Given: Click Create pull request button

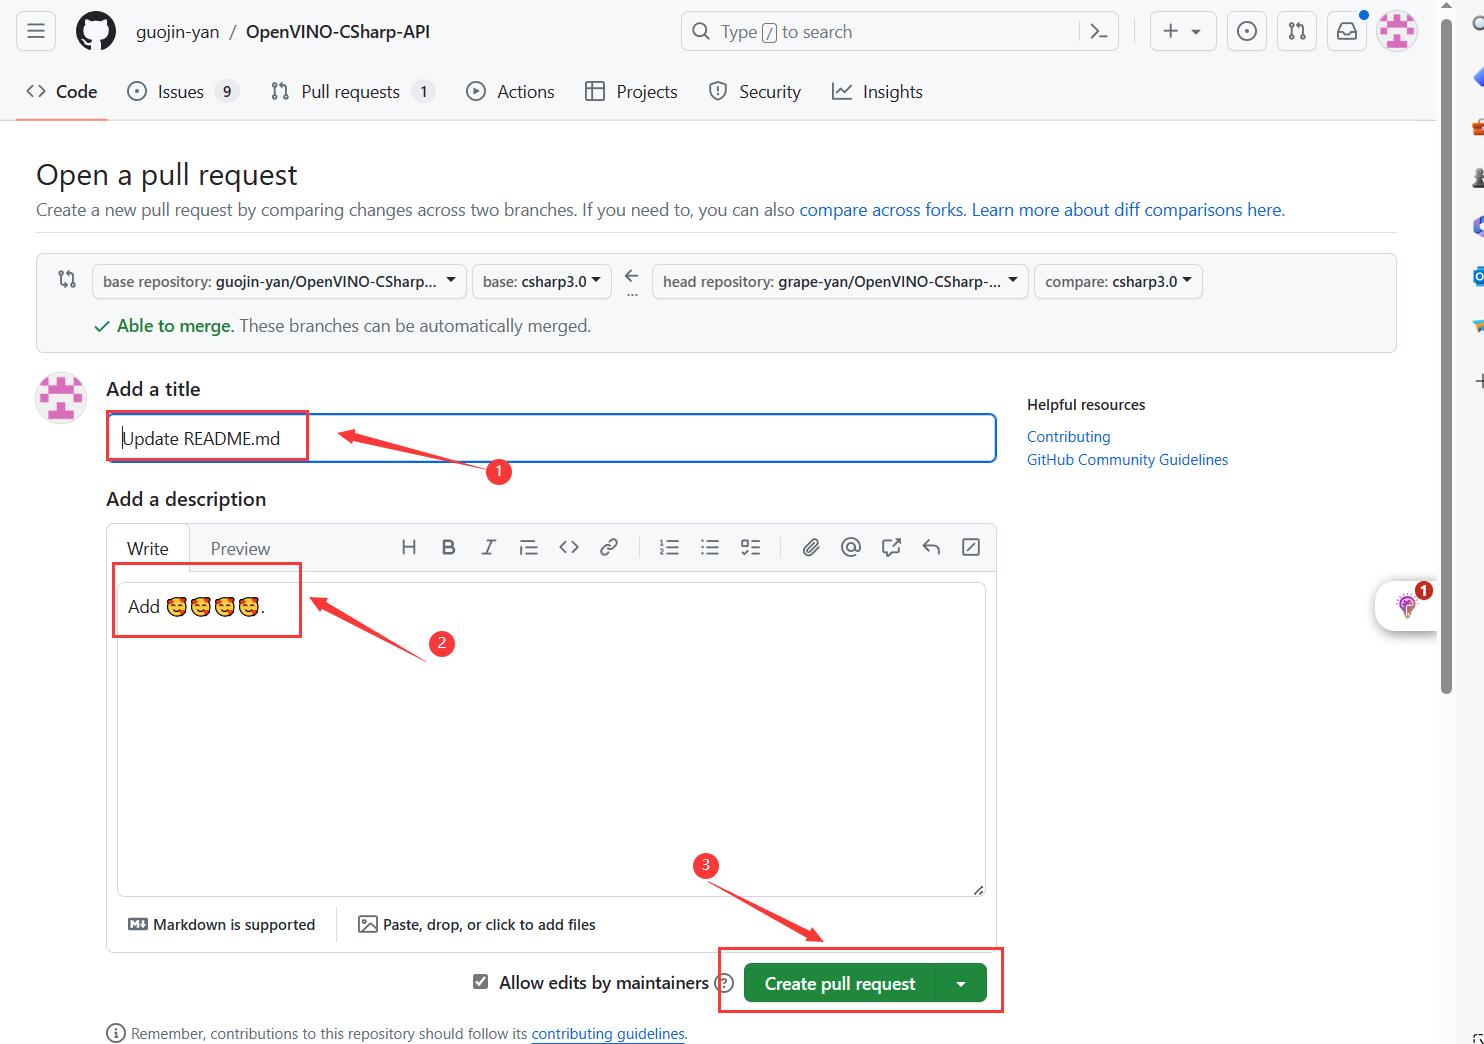Looking at the screenshot, I should coord(839,983).
